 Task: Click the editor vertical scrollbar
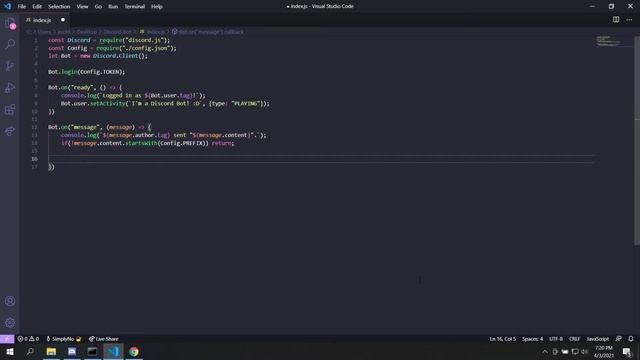tap(637, 141)
